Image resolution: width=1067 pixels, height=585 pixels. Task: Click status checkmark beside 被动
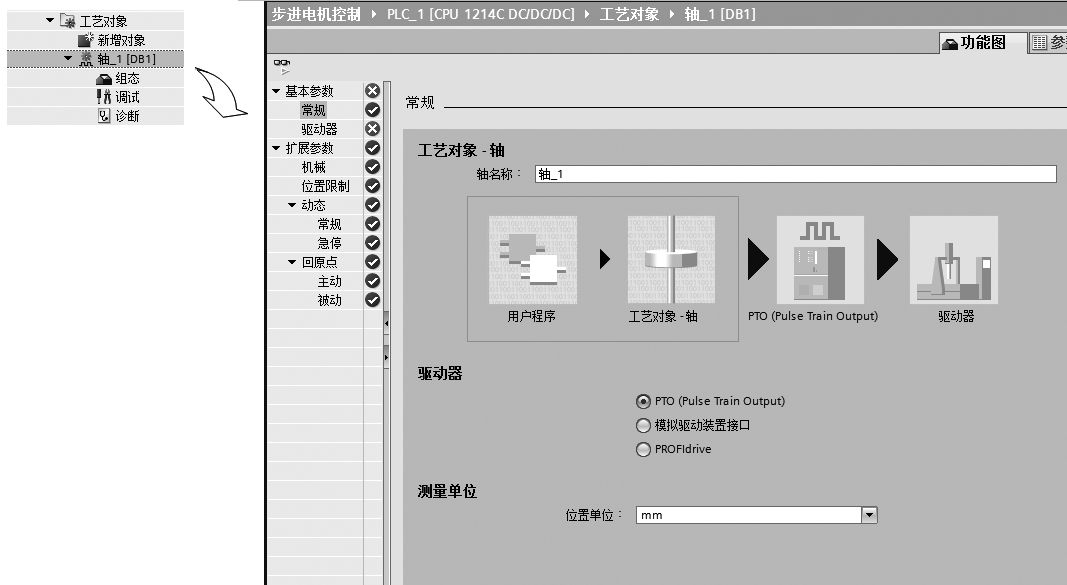point(372,300)
